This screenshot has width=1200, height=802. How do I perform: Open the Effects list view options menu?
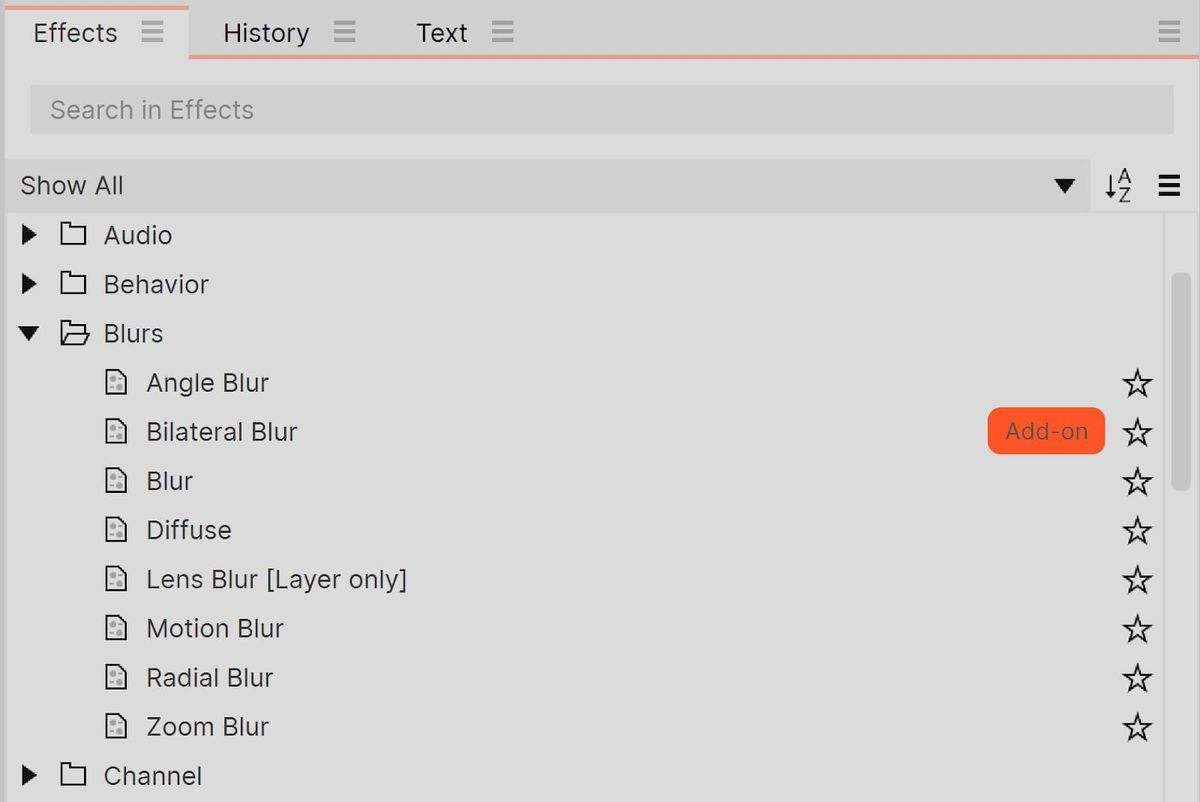pos(1169,186)
